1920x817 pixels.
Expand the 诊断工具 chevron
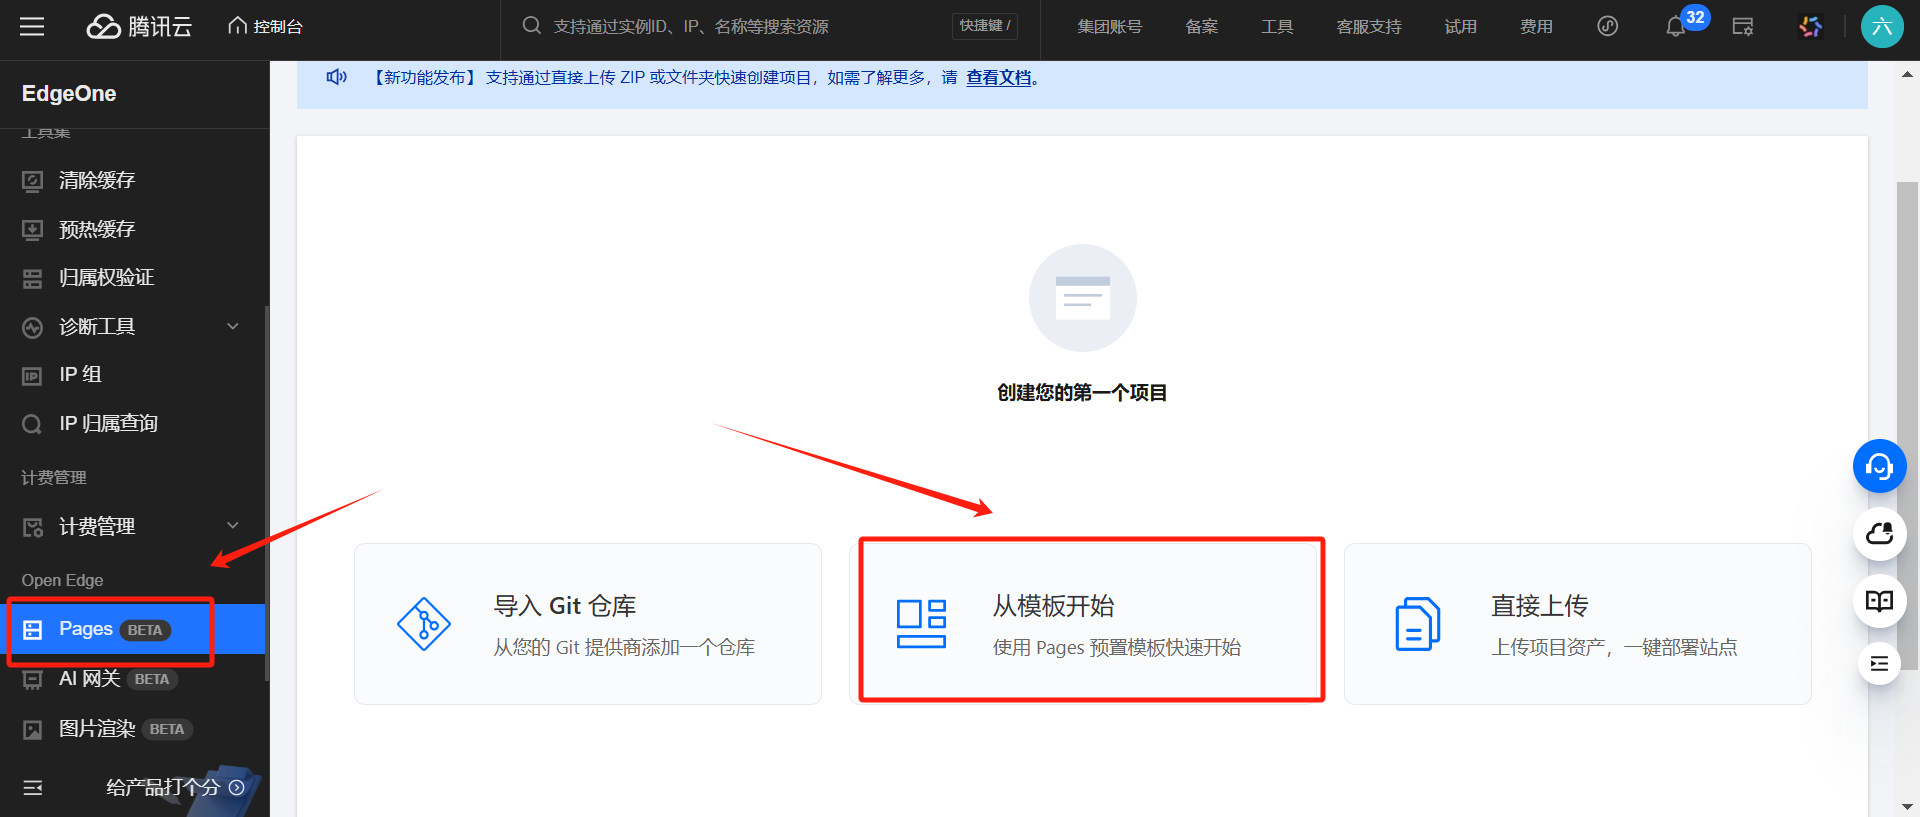pyautogui.click(x=233, y=326)
